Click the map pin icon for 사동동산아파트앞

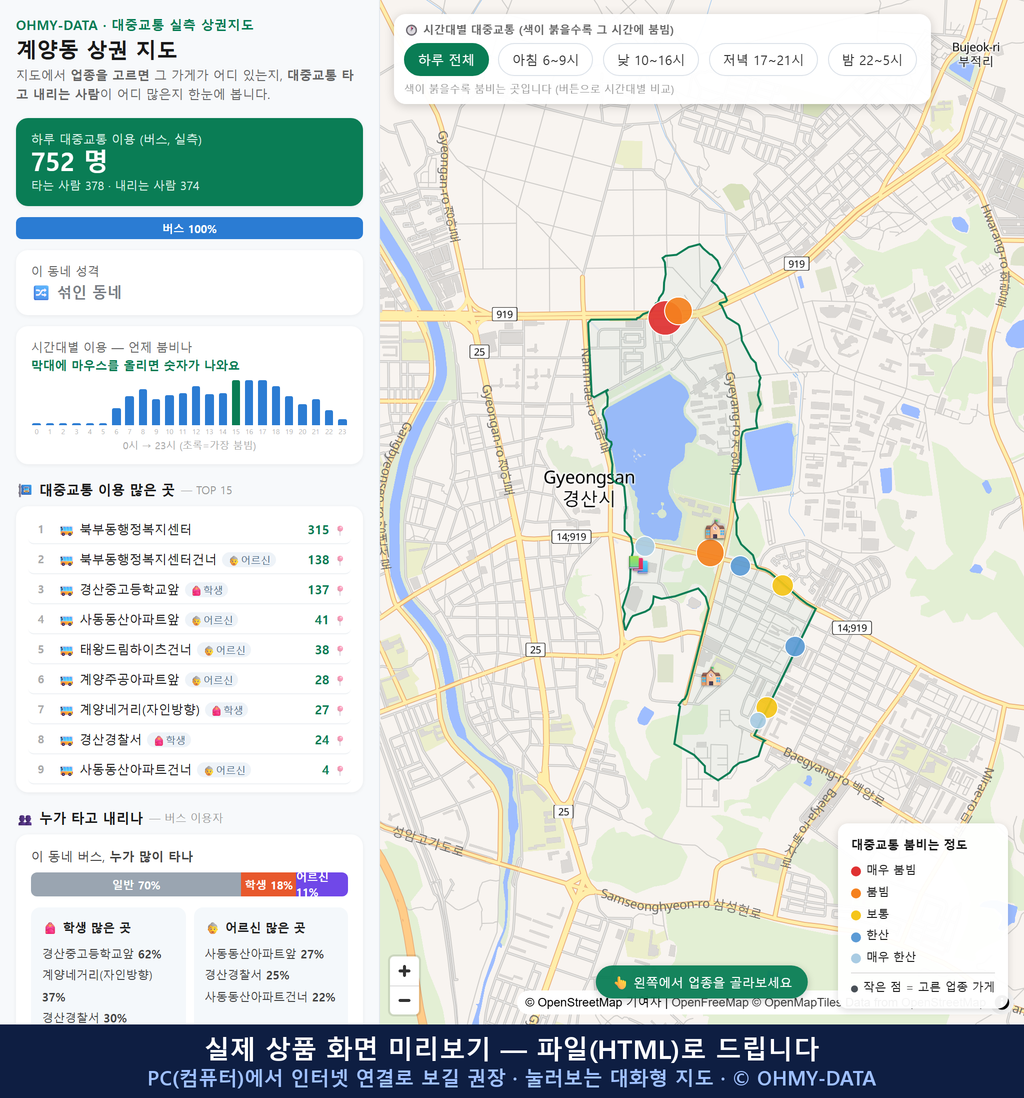340,620
